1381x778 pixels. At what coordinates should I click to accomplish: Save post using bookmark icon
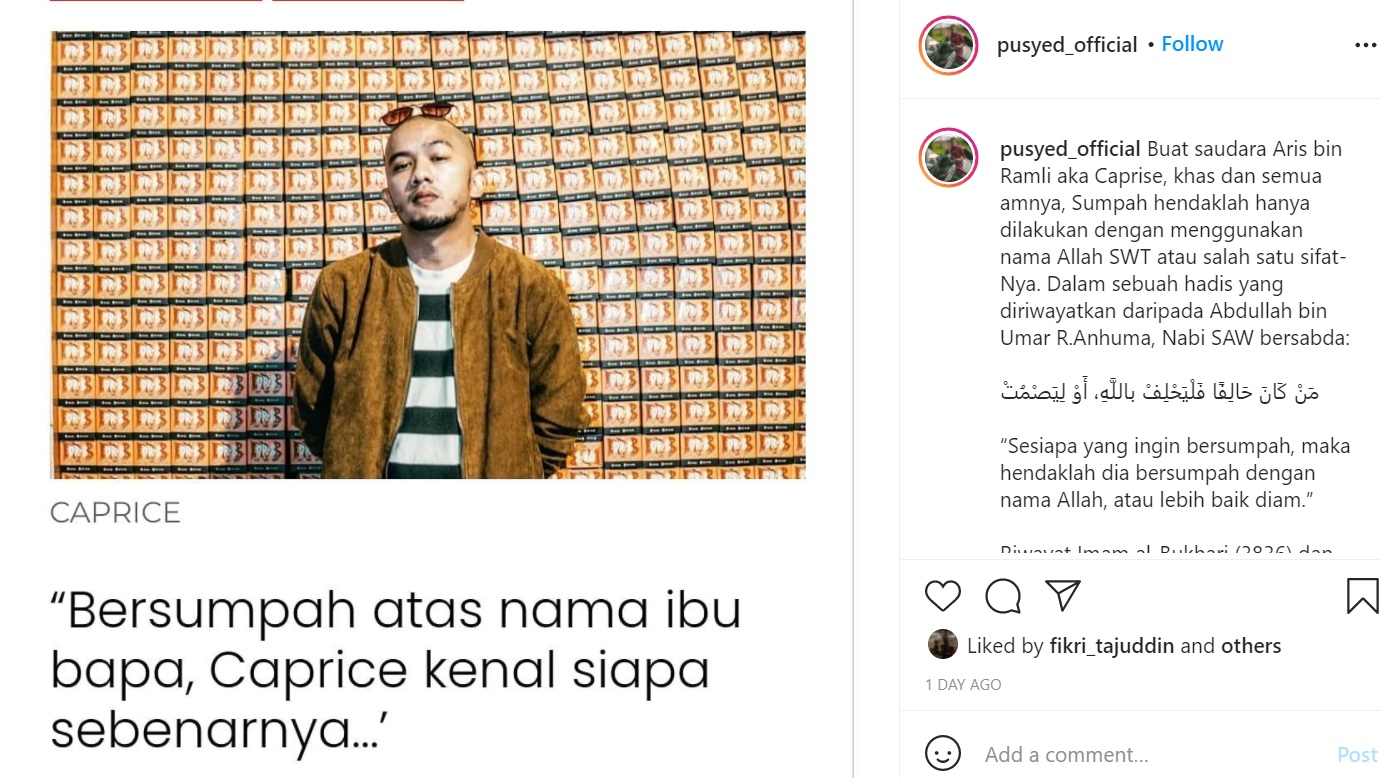click(1362, 596)
